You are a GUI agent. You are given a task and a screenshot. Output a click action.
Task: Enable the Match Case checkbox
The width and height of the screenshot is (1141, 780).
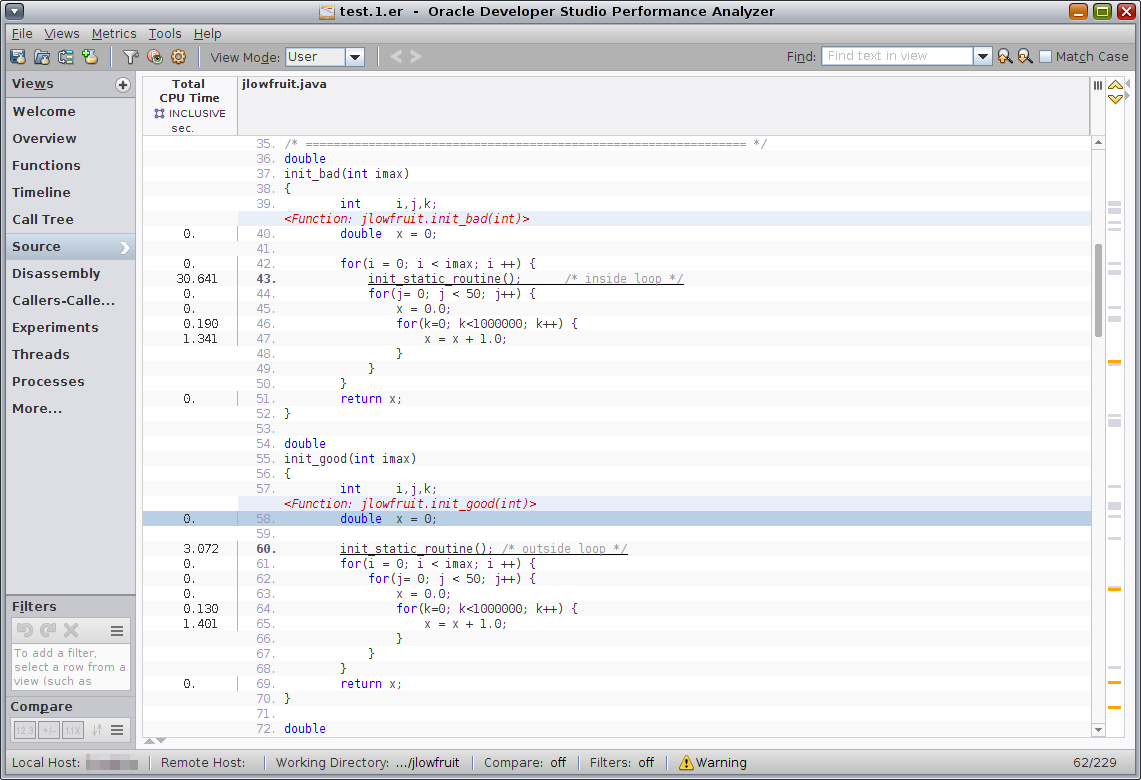(x=1045, y=57)
